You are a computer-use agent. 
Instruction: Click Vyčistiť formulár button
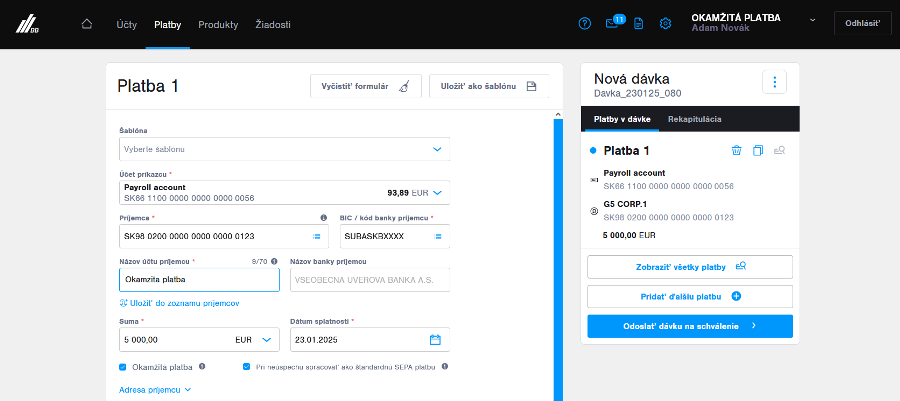pyautogui.click(x=366, y=86)
